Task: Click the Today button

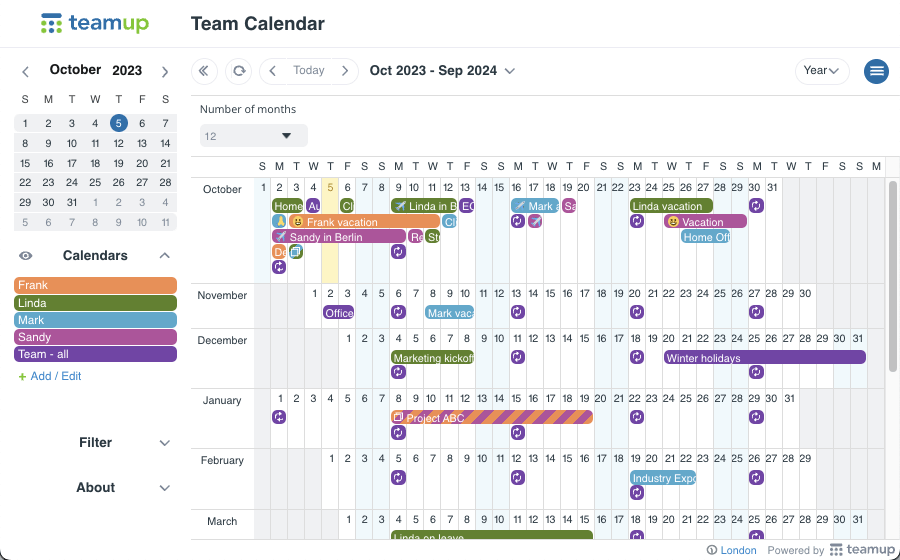Action: [309, 71]
